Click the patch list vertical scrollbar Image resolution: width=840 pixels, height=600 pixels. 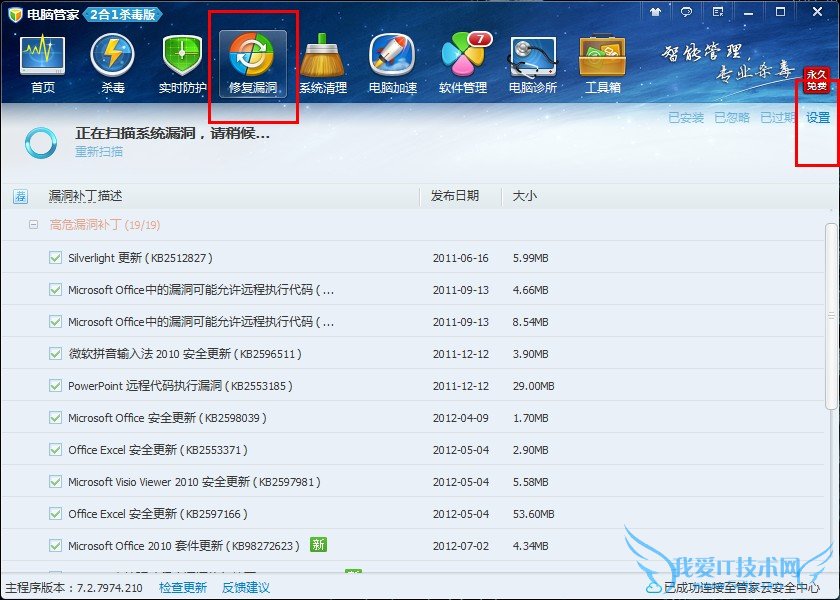point(831,316)
